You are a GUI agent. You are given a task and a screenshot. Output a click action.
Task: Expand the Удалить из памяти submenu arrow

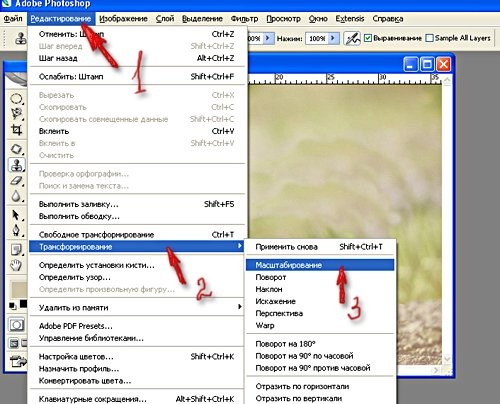[x=239, y=307]
